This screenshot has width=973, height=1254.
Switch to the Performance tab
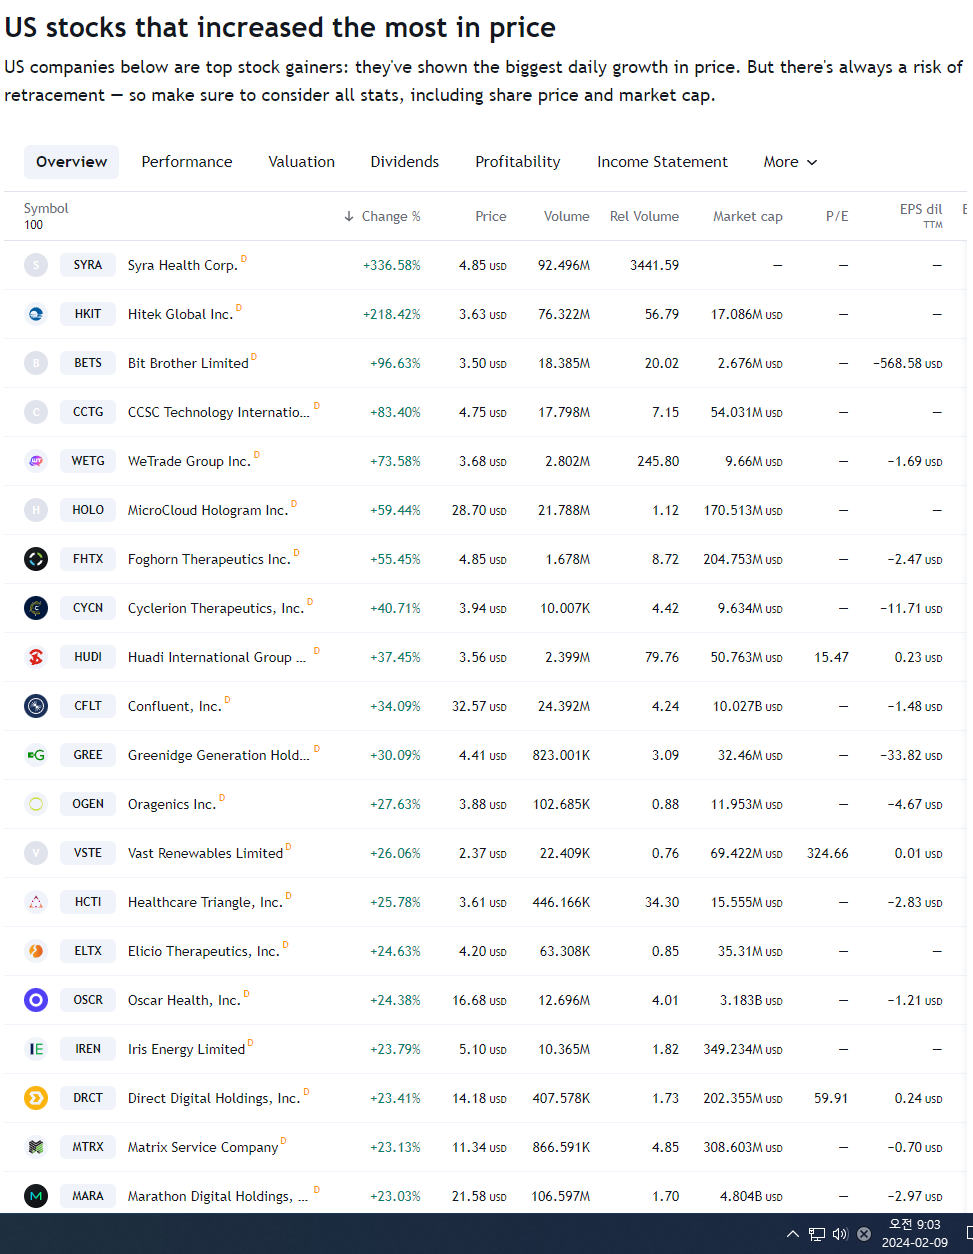[187, 162]
